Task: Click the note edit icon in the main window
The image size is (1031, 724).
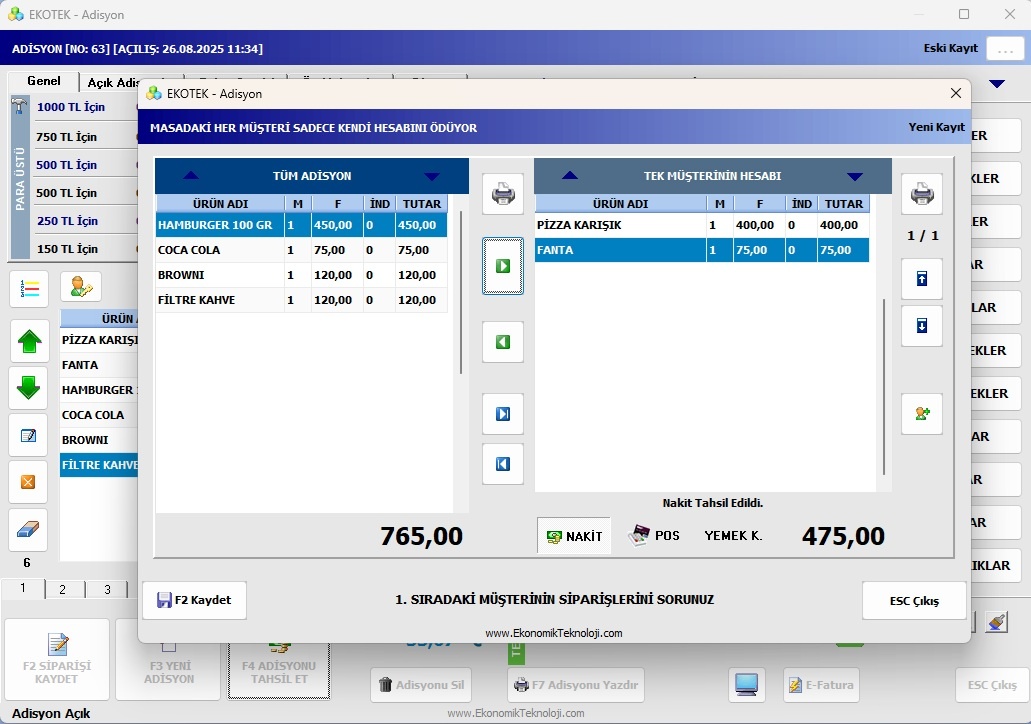Action: point(28,435)
